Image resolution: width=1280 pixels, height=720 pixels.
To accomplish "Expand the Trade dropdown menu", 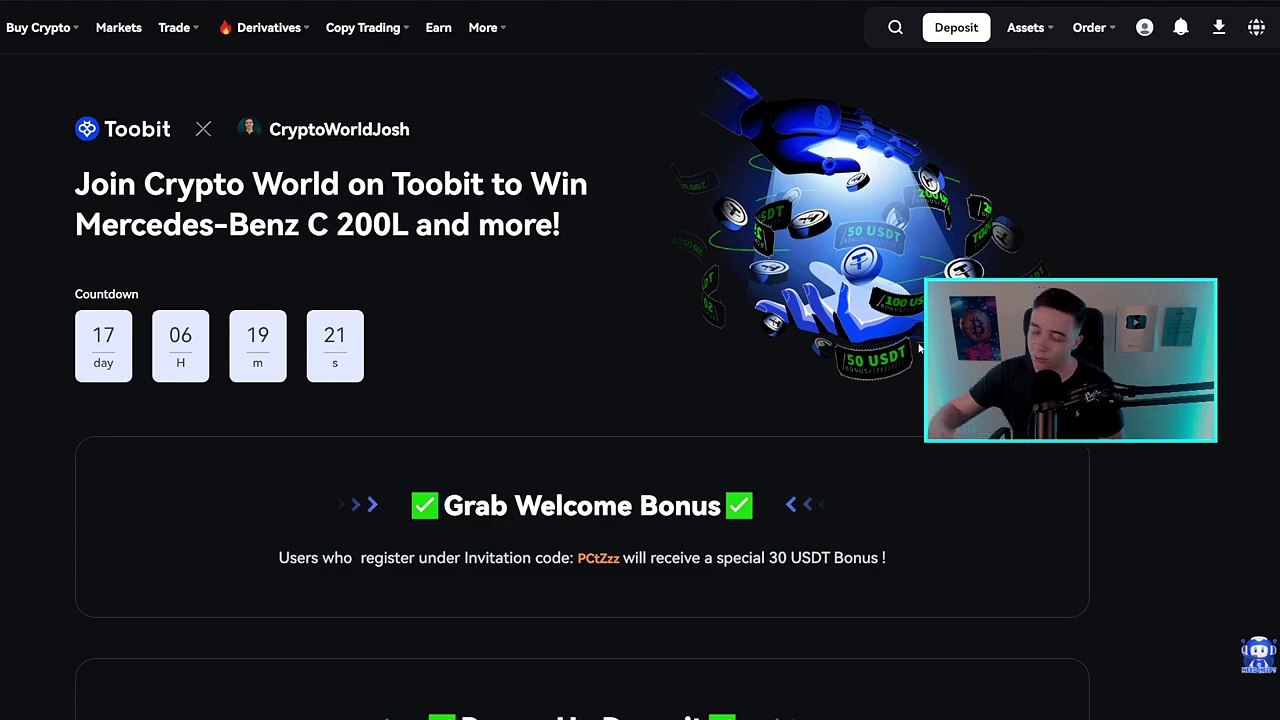I will pos(178,28).
